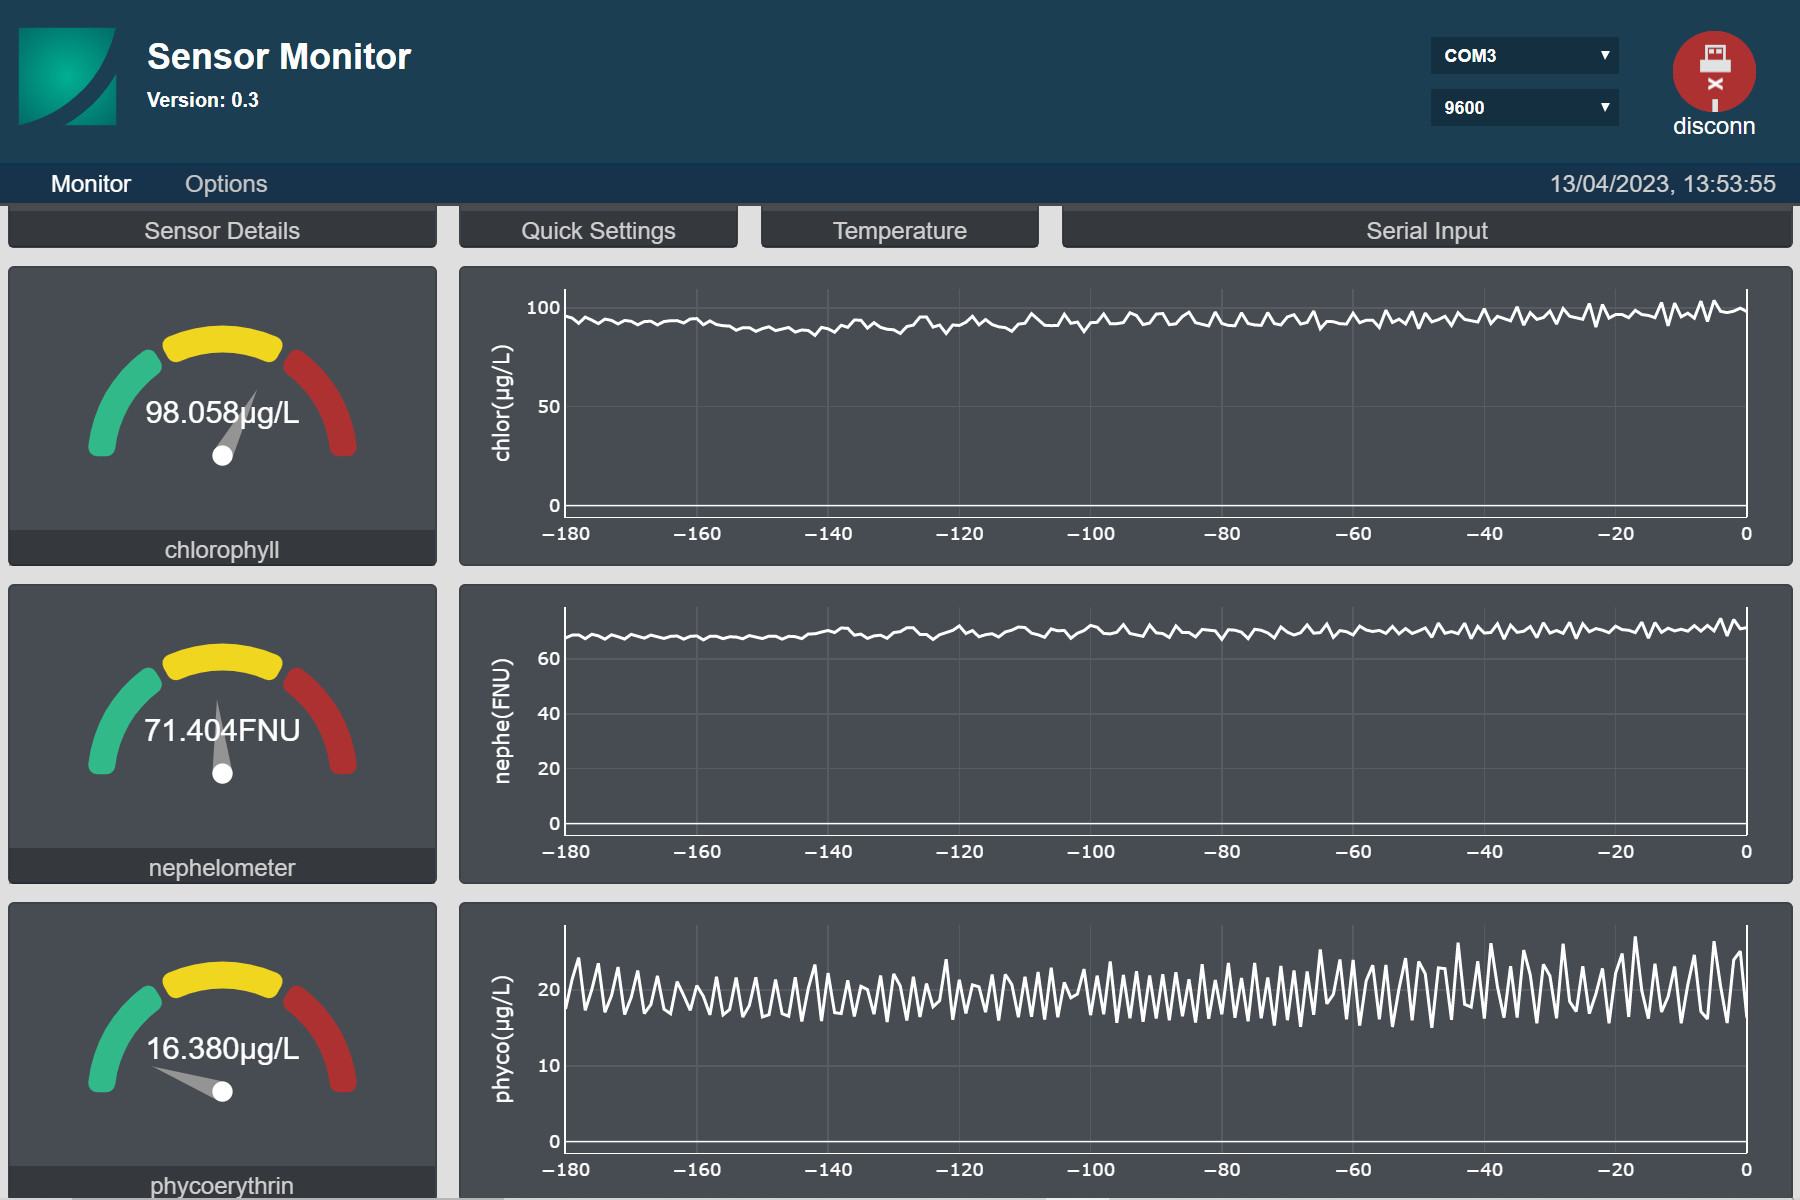Open the 9600 baud rate dropdown
The width and height of the screenshot is (1800, 1200).
point(1524,108)
